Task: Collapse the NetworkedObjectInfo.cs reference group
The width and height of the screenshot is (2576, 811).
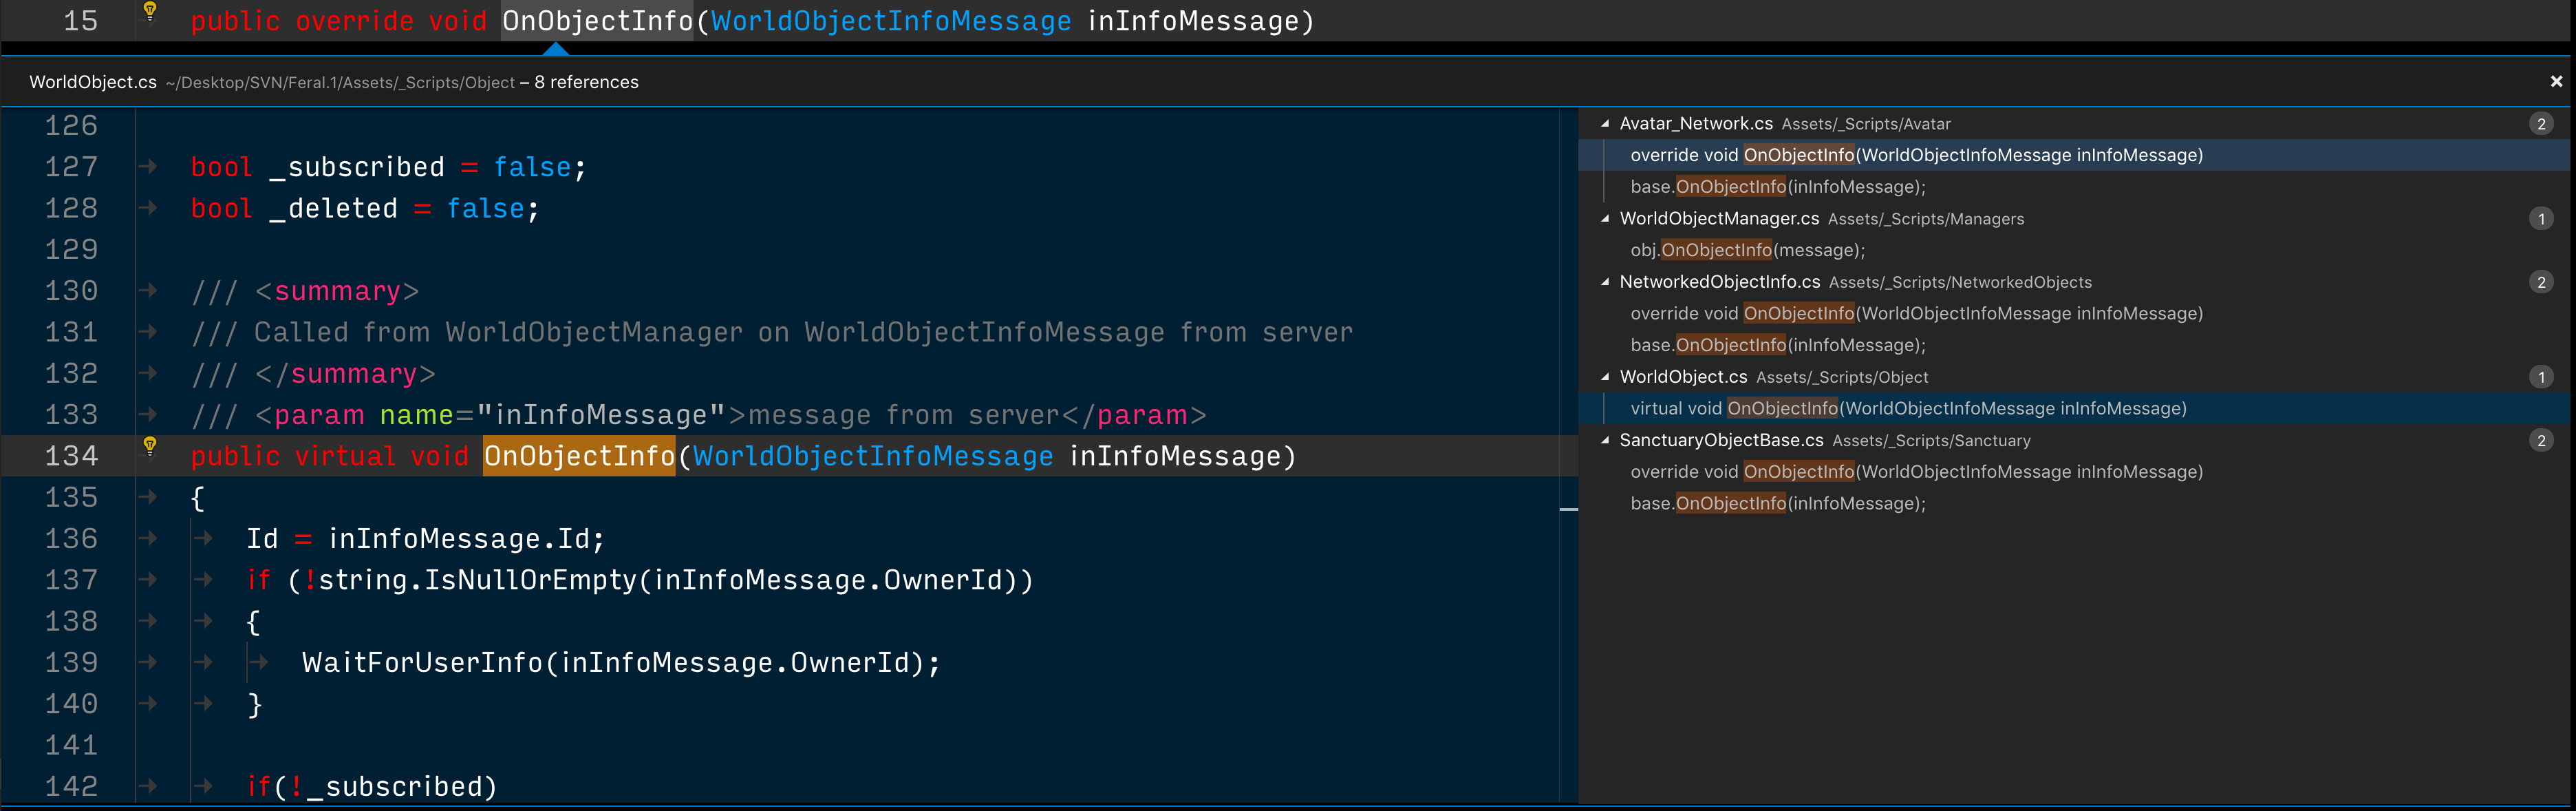Action: tap(1605, 282)
